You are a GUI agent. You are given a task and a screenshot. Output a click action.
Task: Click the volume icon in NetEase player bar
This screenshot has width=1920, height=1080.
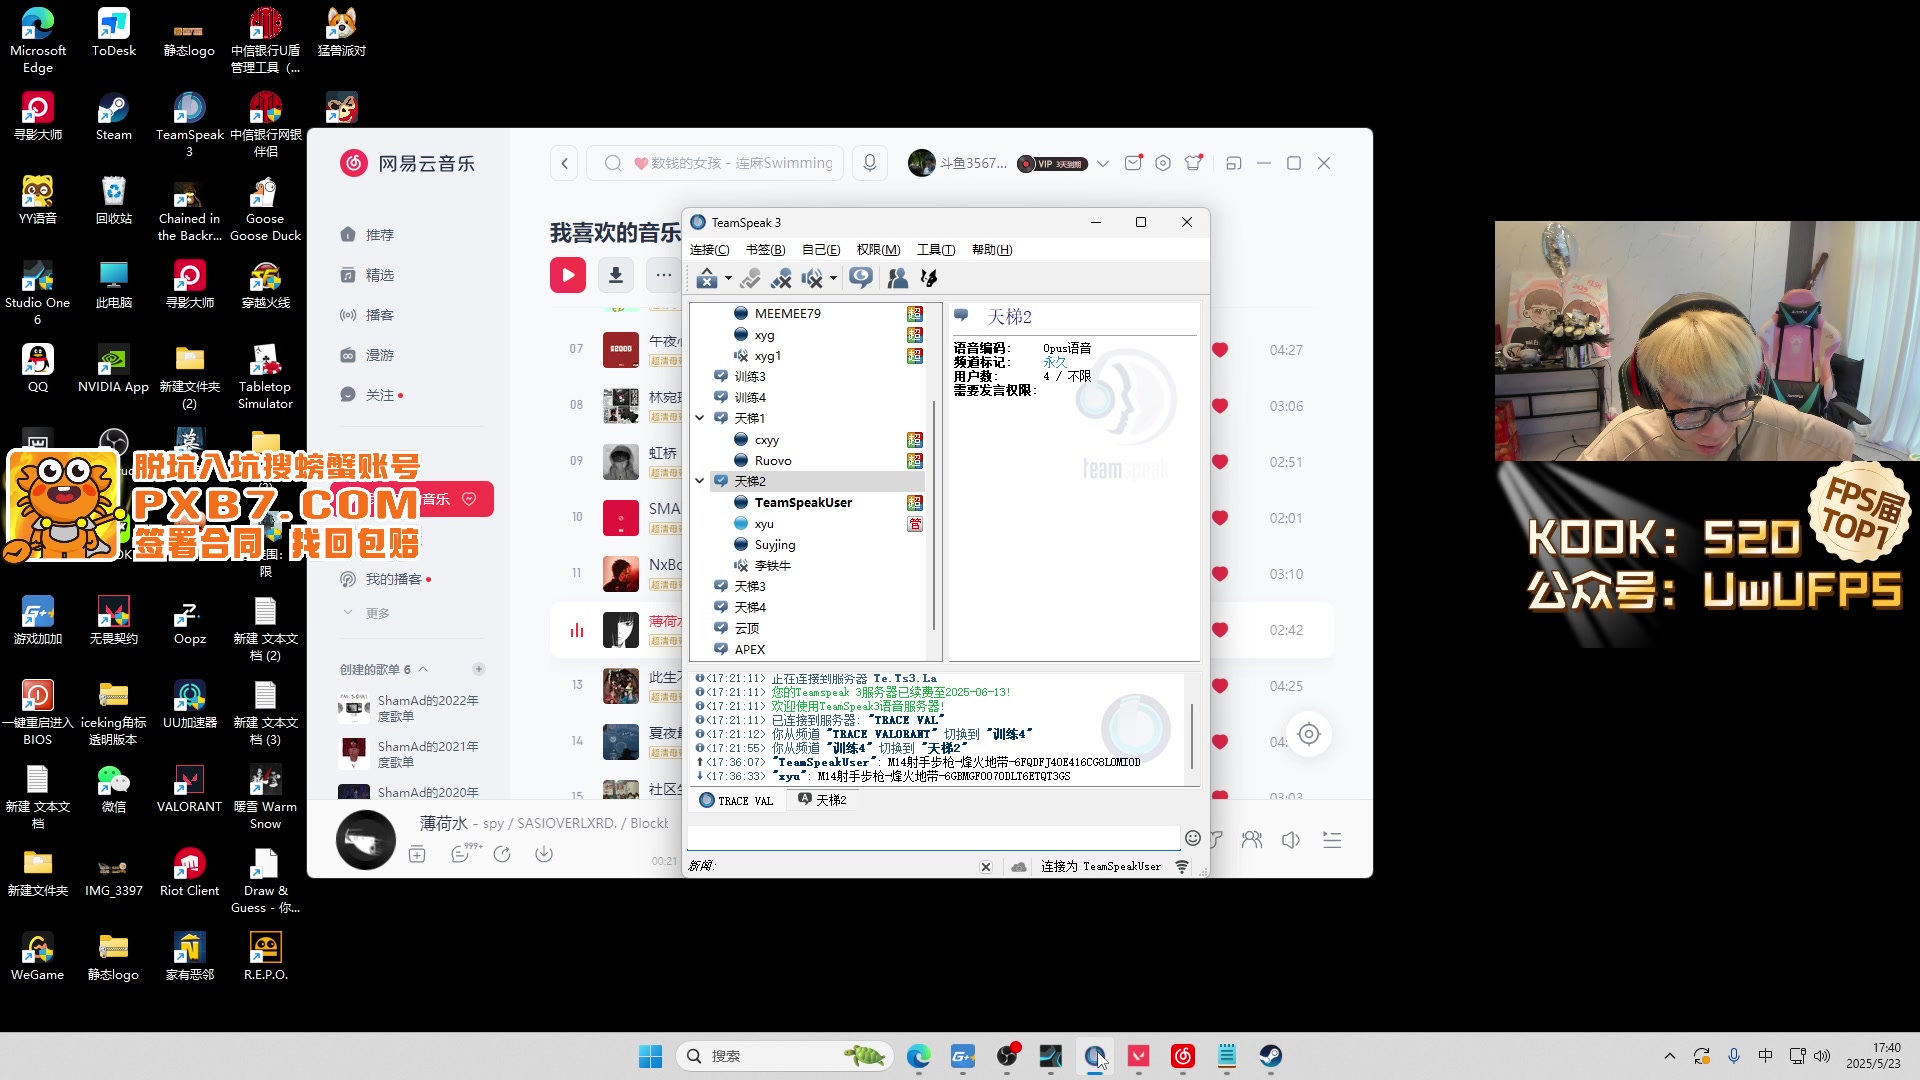pyautogui.click(x=1291, y=840)
